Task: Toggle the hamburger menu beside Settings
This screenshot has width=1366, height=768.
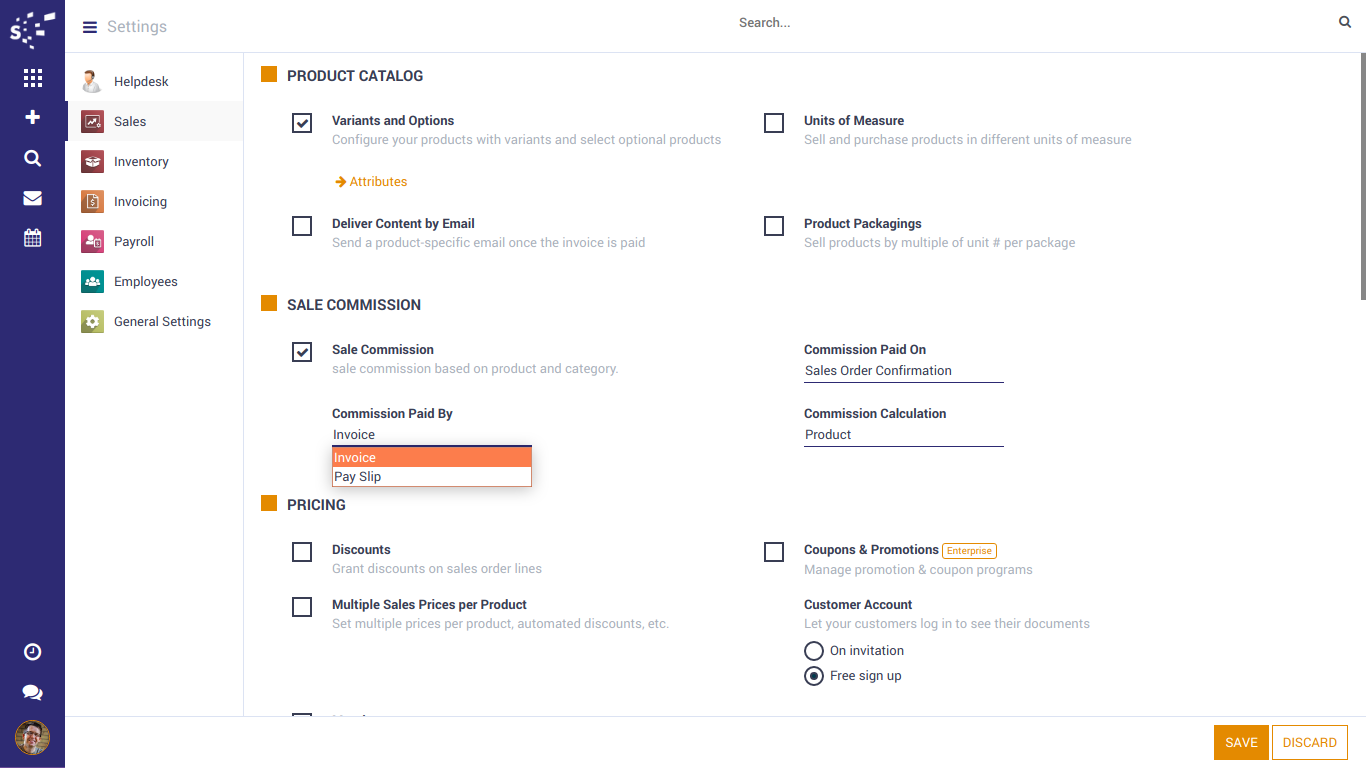Action: pyautogui.click(x=90, y=27)
